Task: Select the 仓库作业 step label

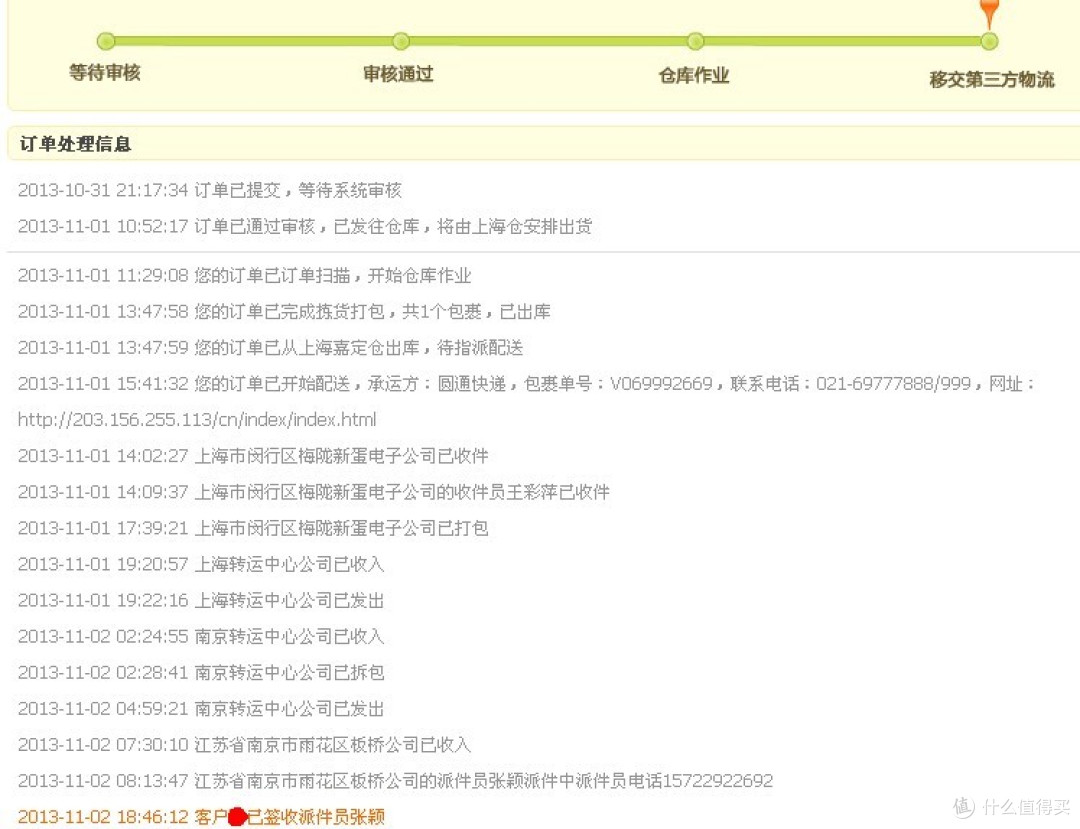Action: [694, 76]
